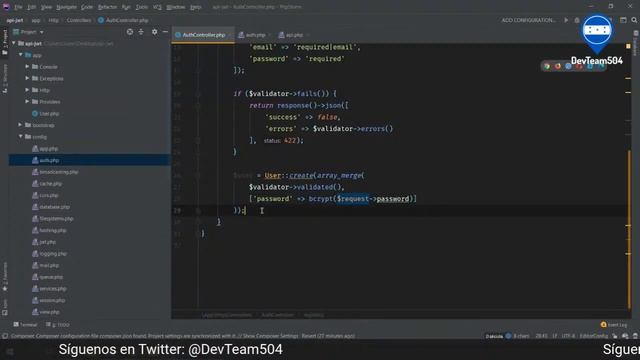
Task: Open Search Everywhere magnifier icon
Action: pyautogui.click(x=634, y=20)
